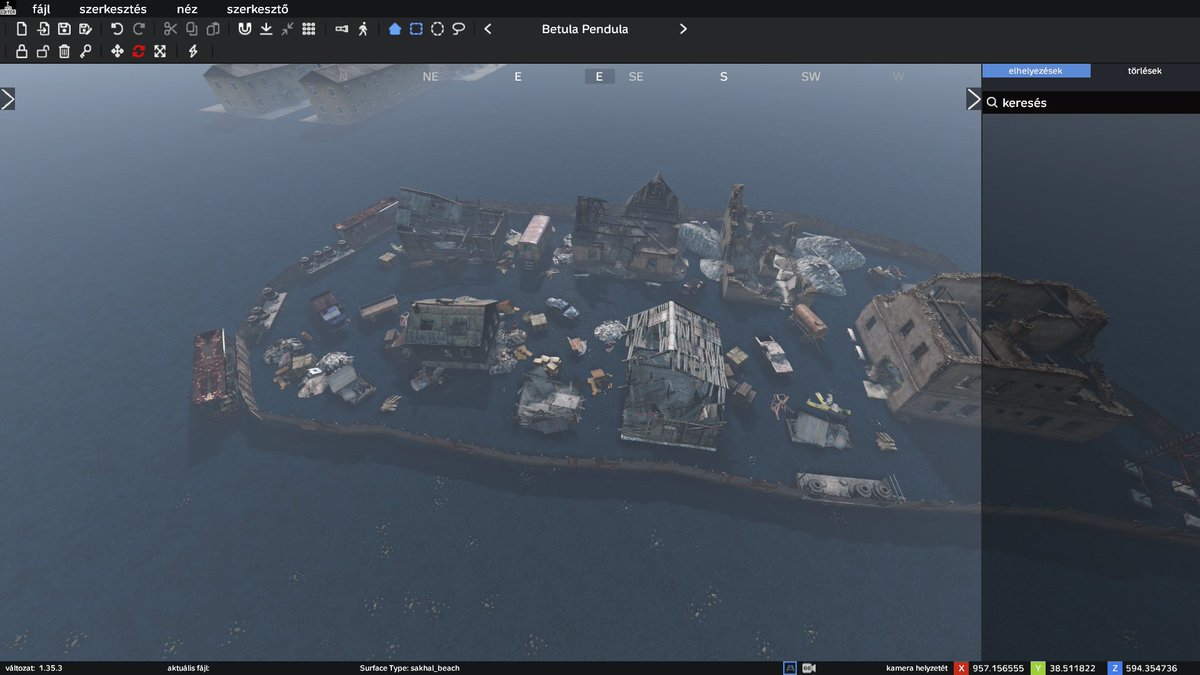Copy selected objects
This screenshot has height=675, width=1200.
(191, 29)
